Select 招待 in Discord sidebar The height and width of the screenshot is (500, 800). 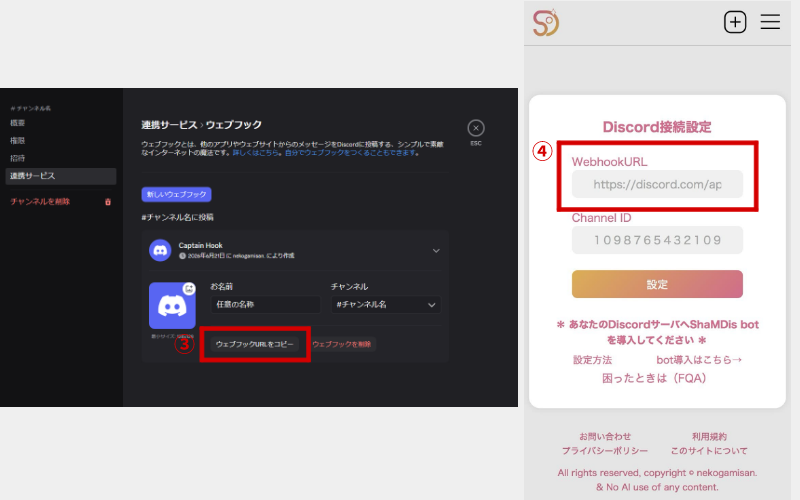pos(17,158)
